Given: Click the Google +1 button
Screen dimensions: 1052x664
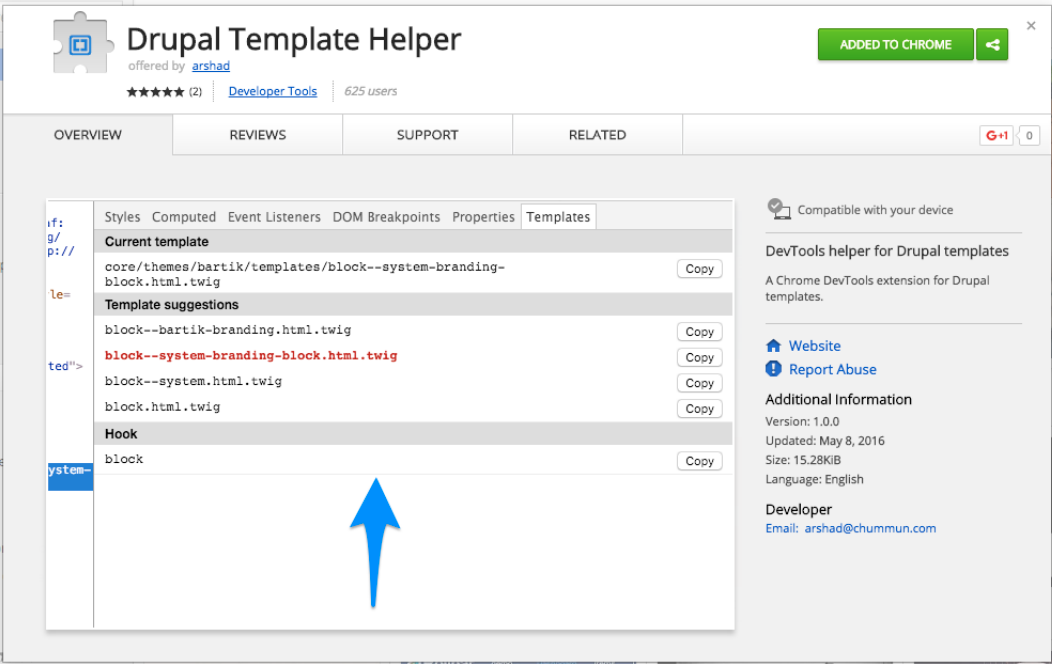Looking at the screenshot, I should click(996, 135).
